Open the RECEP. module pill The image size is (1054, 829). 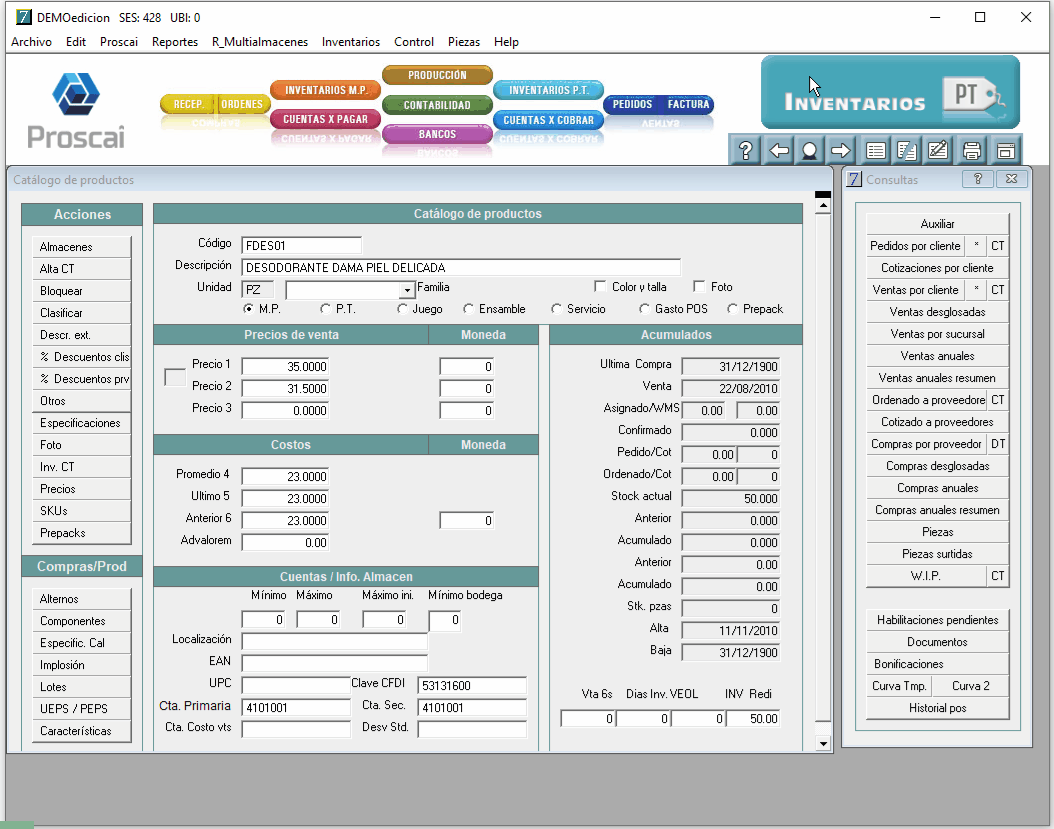pyautogui.click(x=188, y=104)
